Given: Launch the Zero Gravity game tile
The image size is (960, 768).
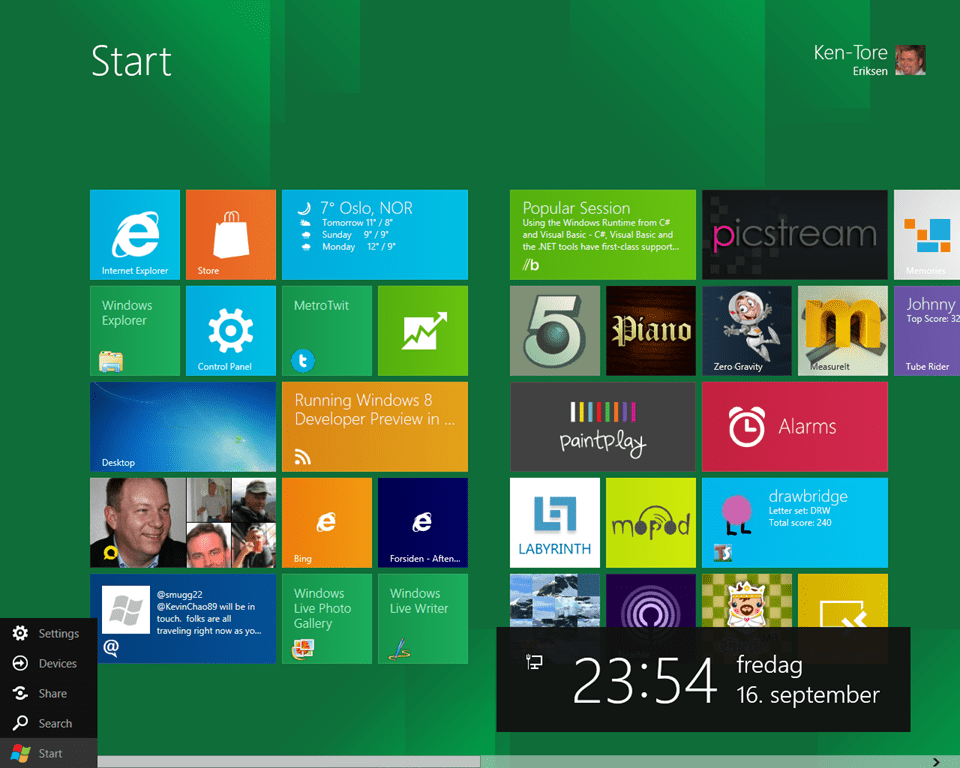Looking at the screenshot, I should point(747,331).
